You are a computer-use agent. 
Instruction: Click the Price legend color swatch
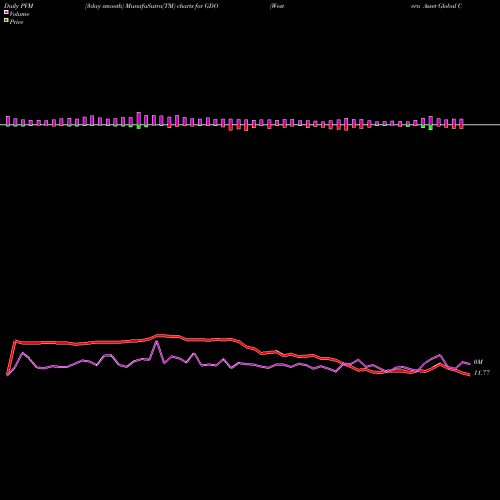(6, 21)
